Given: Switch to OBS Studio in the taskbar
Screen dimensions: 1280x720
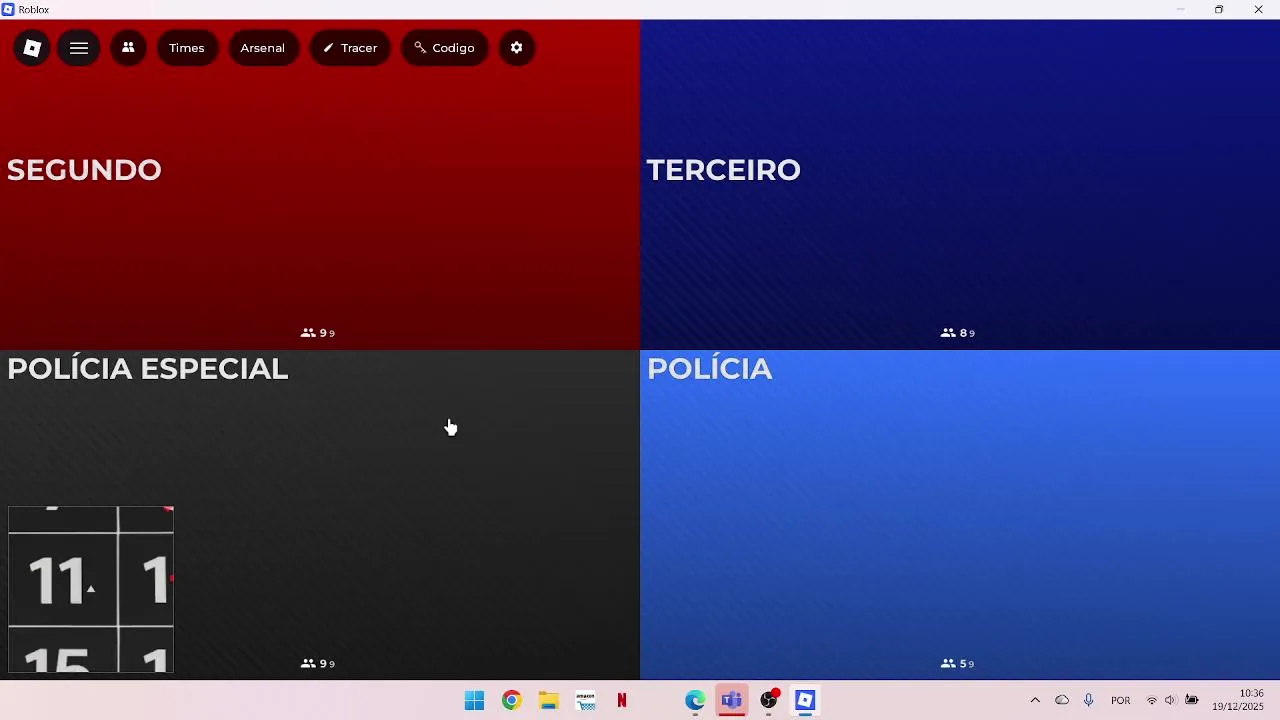Looking at the screenshot, I should click(x=769, y=701).
